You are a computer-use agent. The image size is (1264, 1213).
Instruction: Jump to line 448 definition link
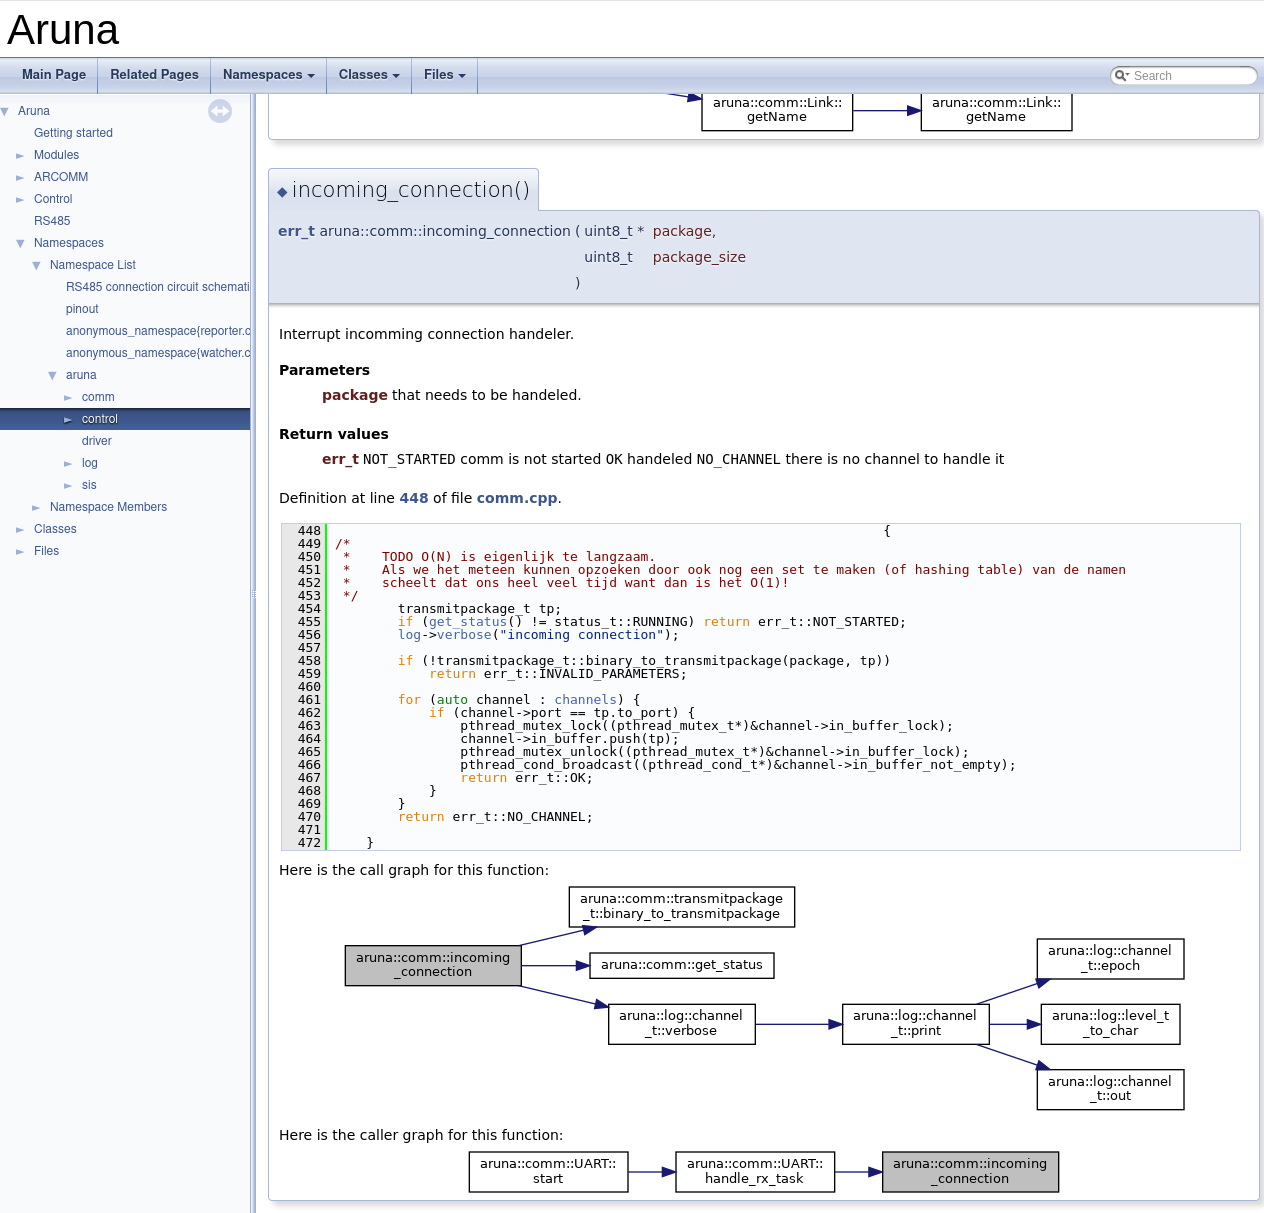coord(413,498)
